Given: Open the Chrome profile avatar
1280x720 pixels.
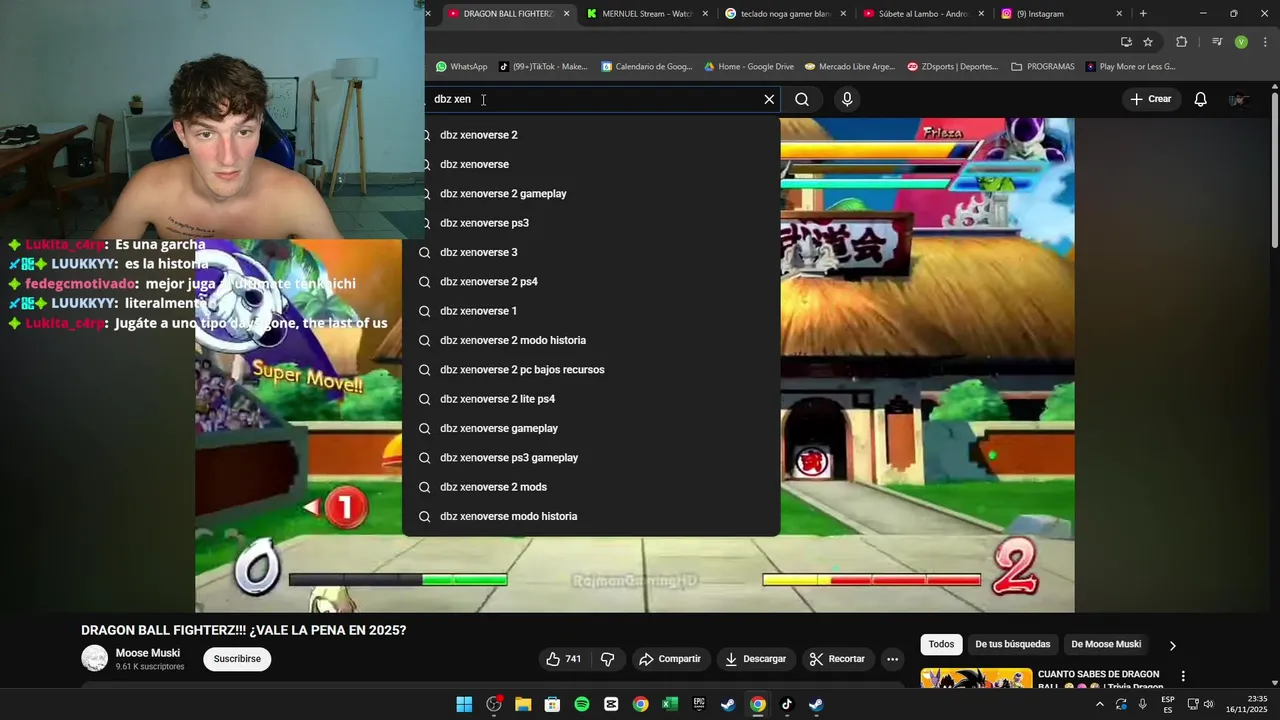Looking at the screenshot, I should 1241,42.
